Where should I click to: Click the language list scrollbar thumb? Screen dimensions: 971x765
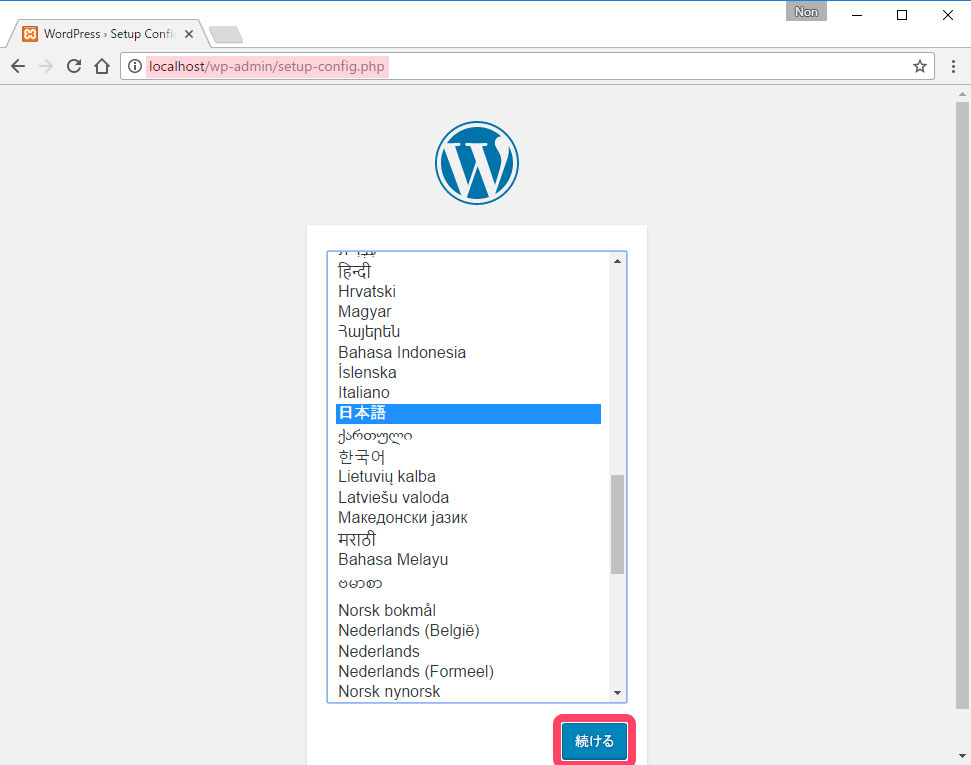(617, 525)
